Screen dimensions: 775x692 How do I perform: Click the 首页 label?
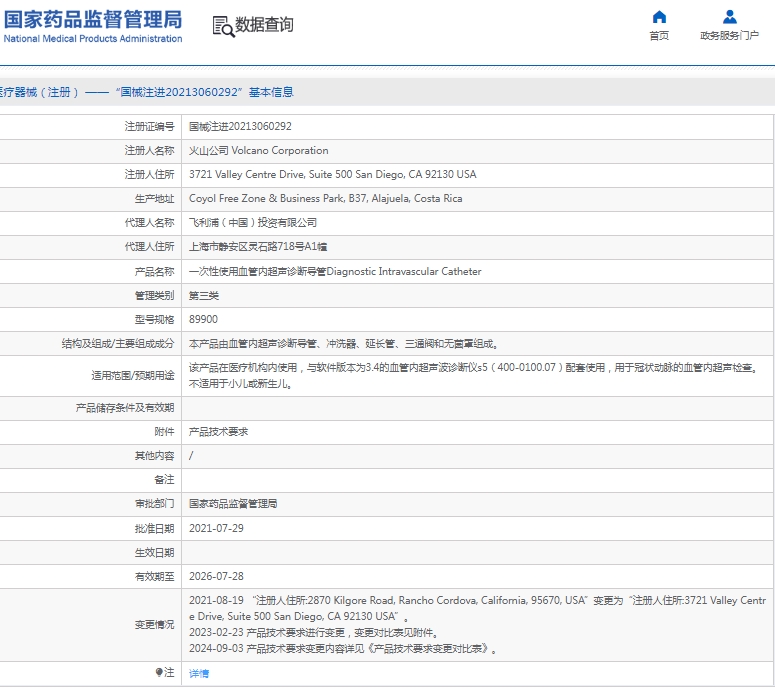[x=659, y=36]
